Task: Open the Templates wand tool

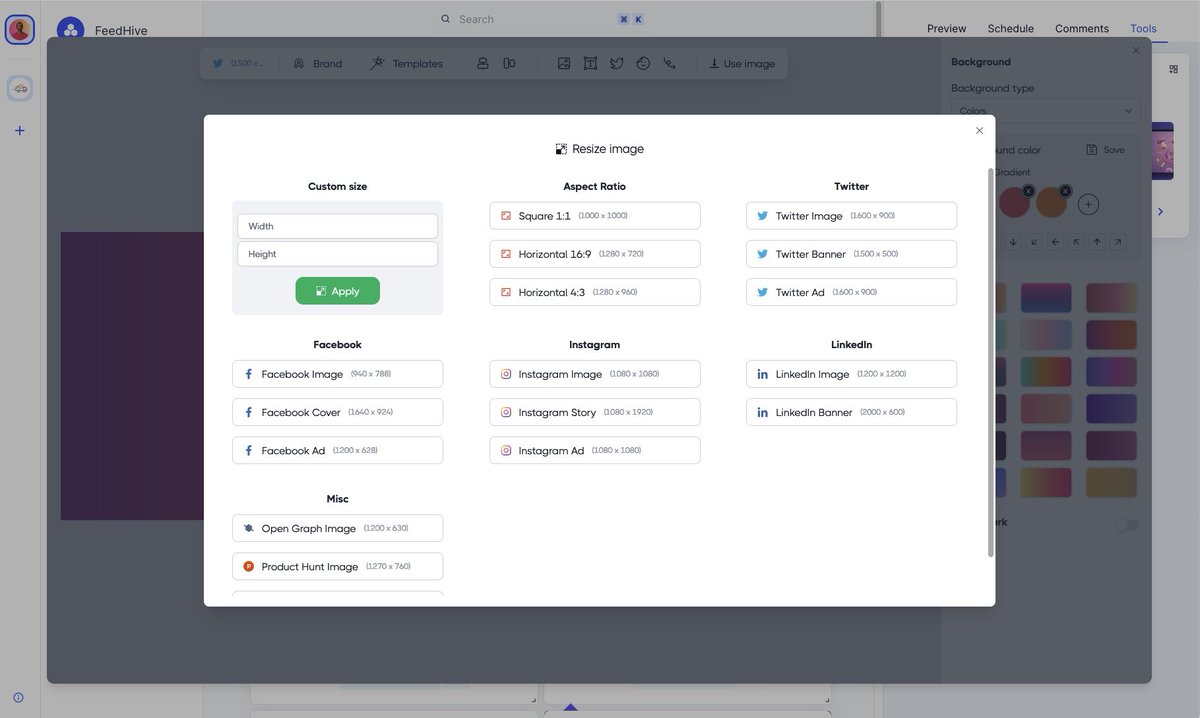Action: [406, 63]
